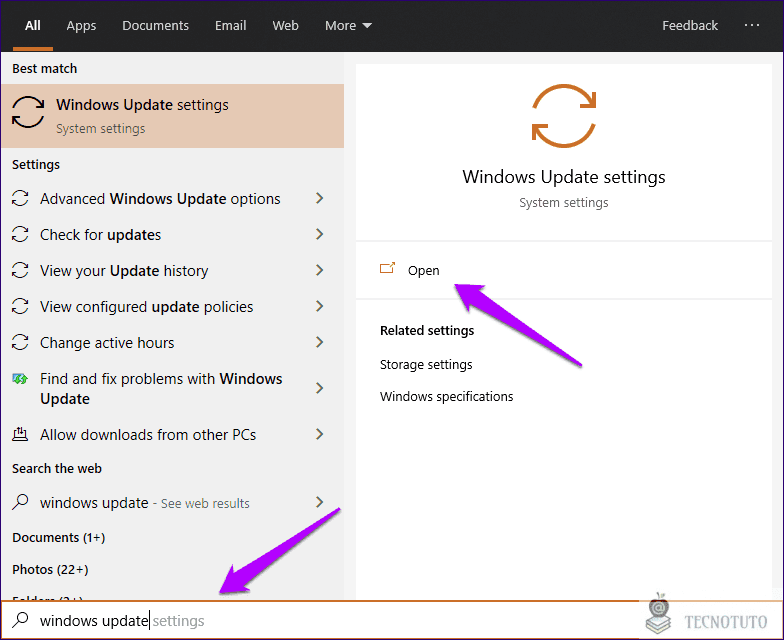Switch to the Apps tab
The image size is (784, 640).
[x=81, y=26]
